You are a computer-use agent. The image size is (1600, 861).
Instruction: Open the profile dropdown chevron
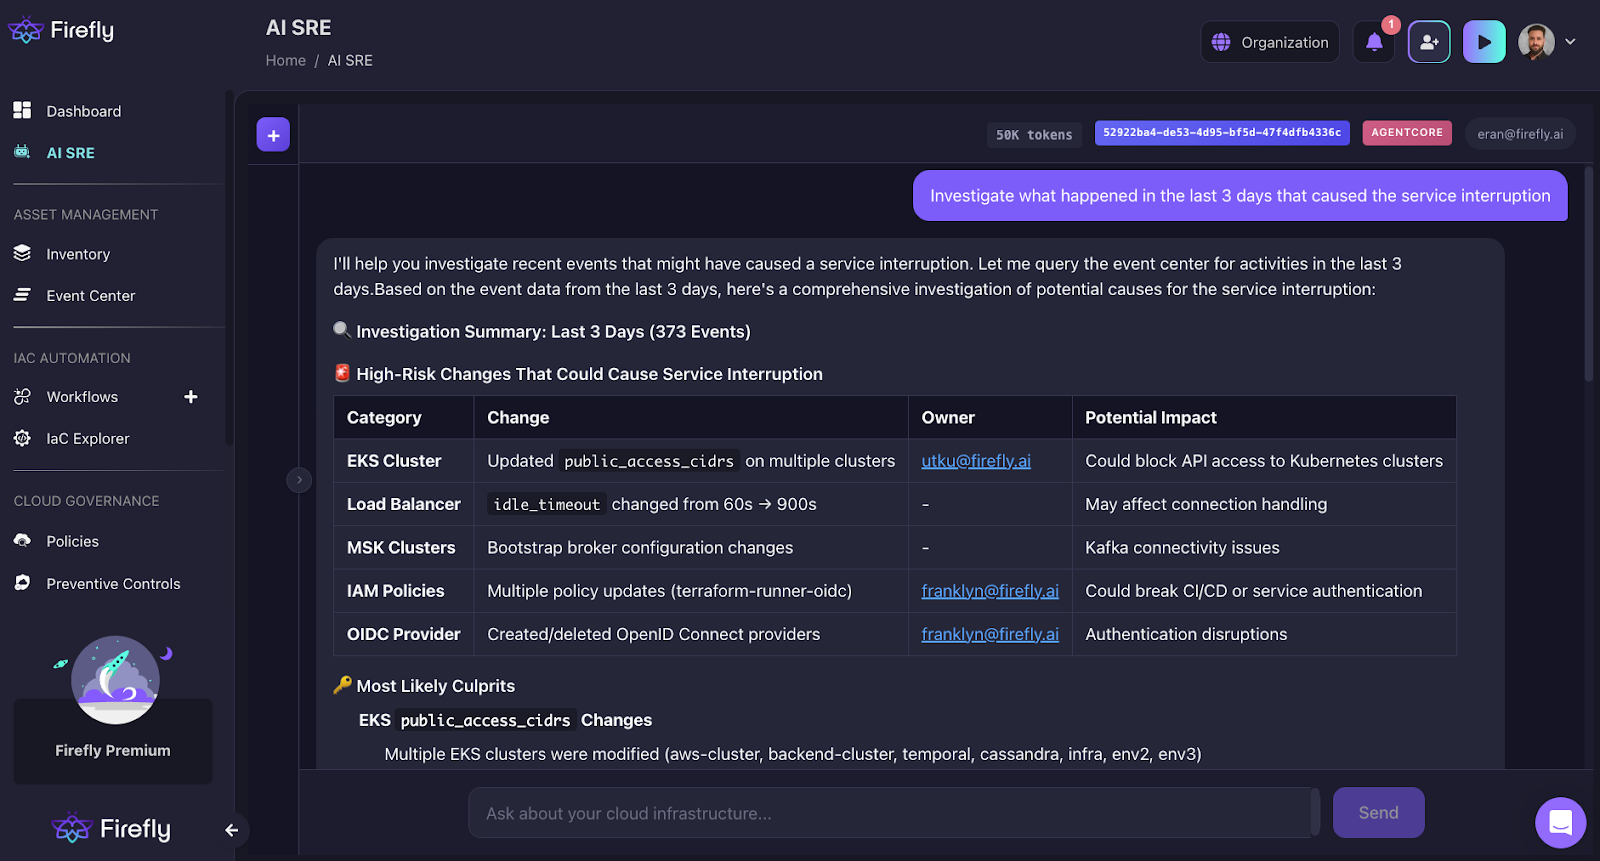(1570, 42)
